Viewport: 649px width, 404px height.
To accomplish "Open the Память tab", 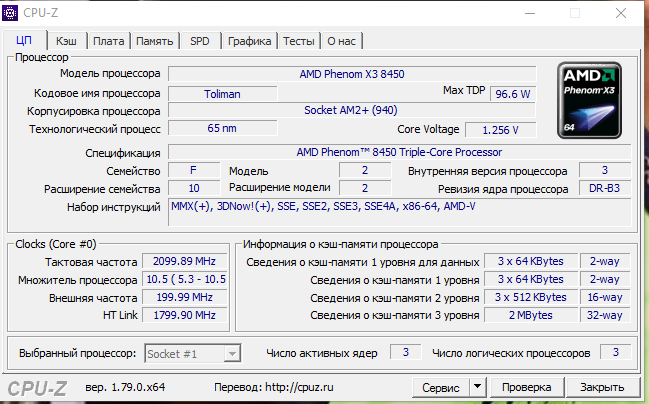I will [x=154, y=41].
